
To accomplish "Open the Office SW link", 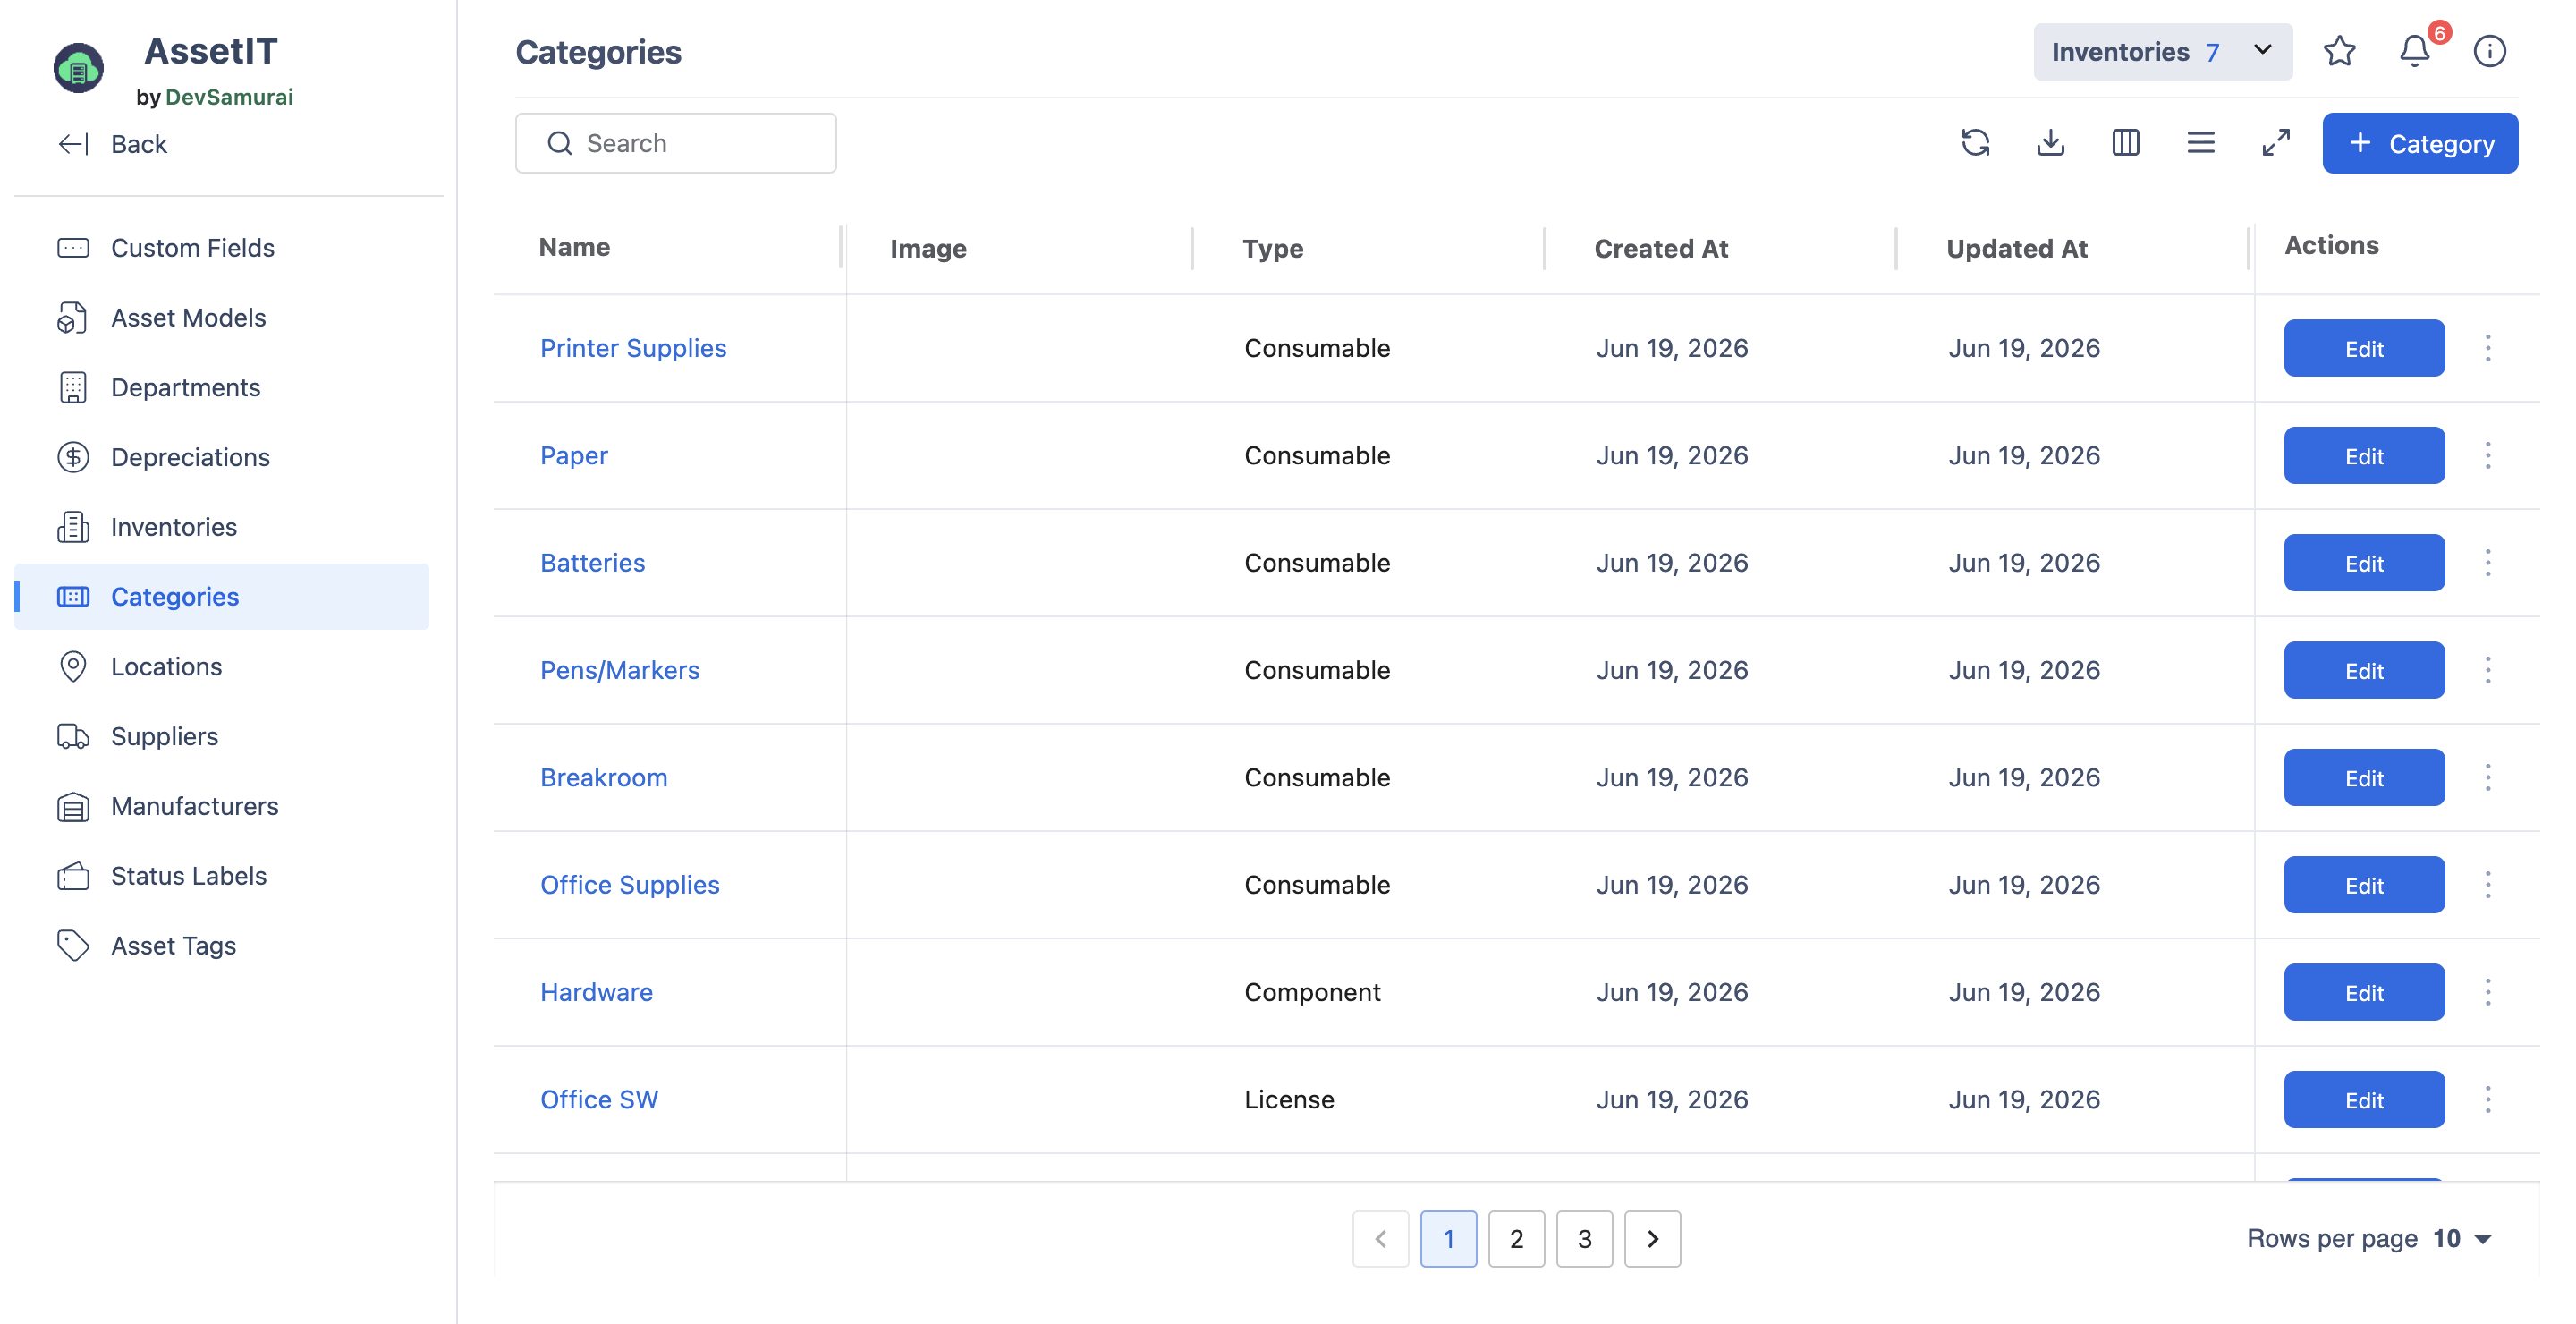I will pyautogui.click(x=599, y=1099).
